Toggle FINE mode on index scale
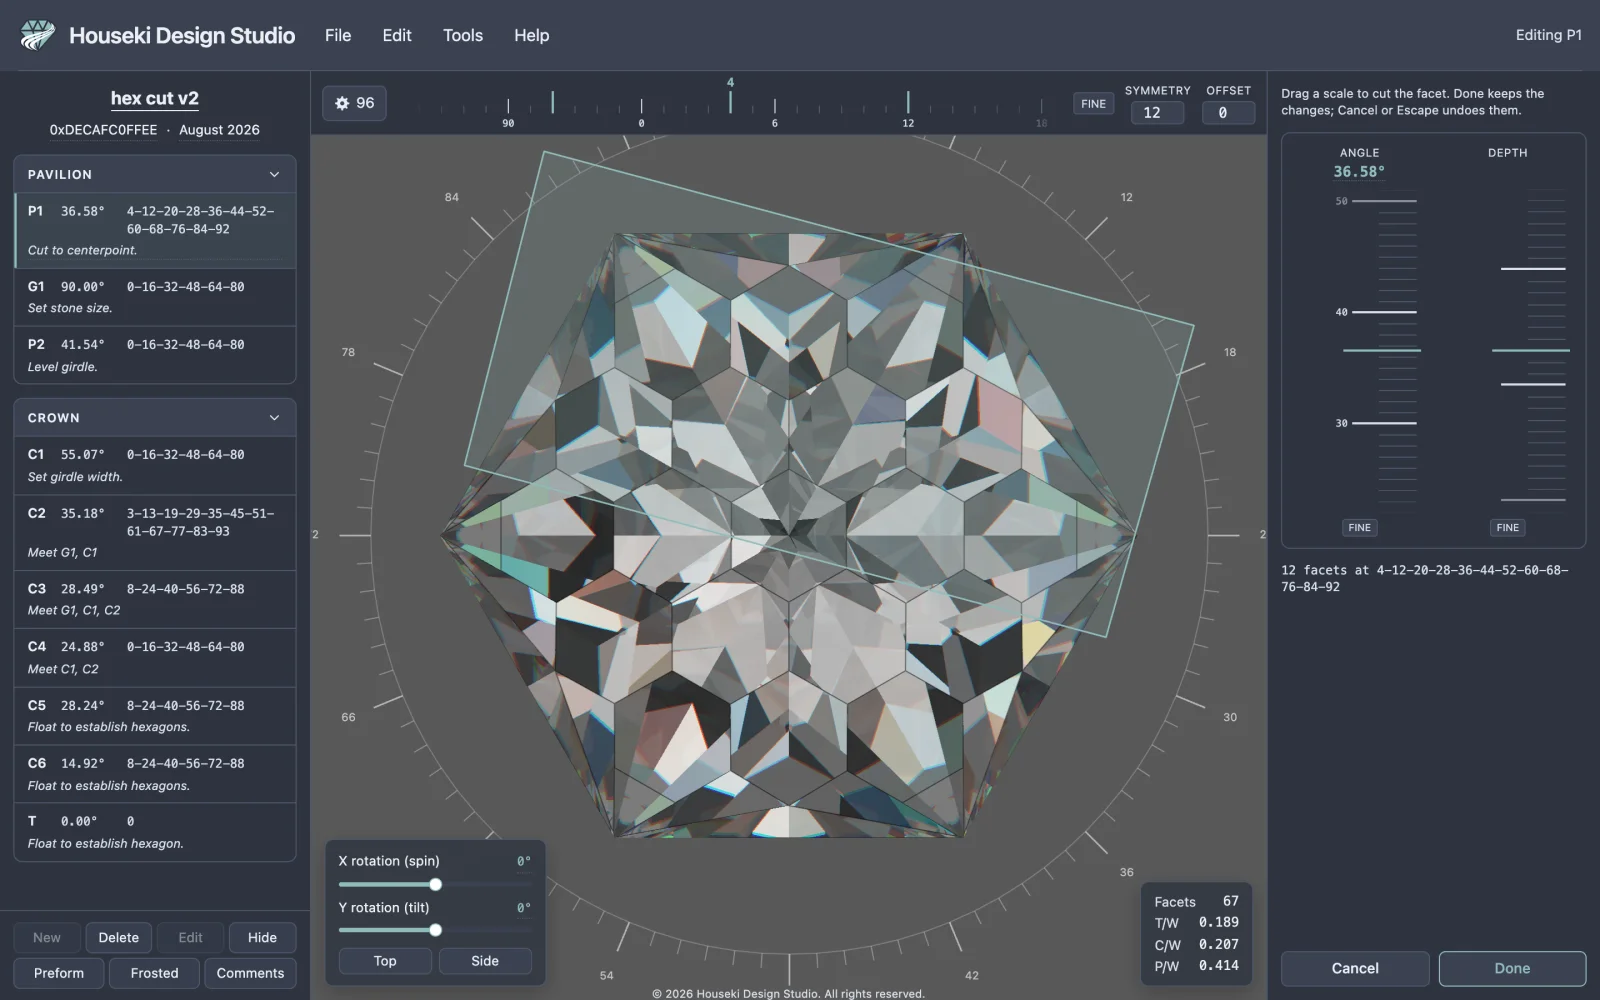Viewport: 1600px width, 1000px height. pos(1094,103)
